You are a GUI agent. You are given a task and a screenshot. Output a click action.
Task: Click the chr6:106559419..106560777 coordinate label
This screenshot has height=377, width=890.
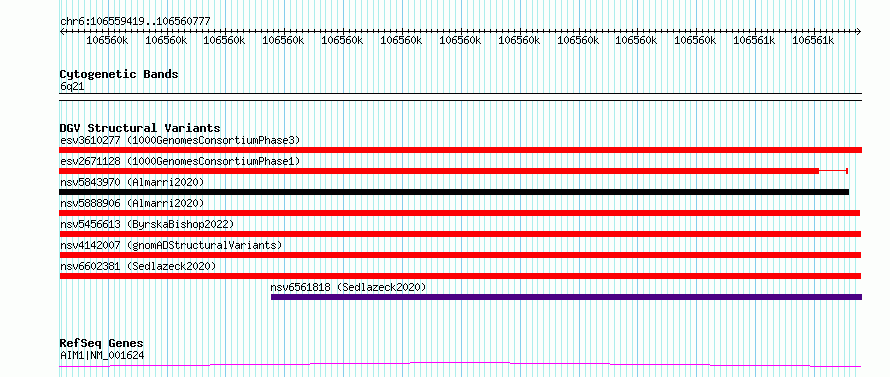(x=135, y=21)
